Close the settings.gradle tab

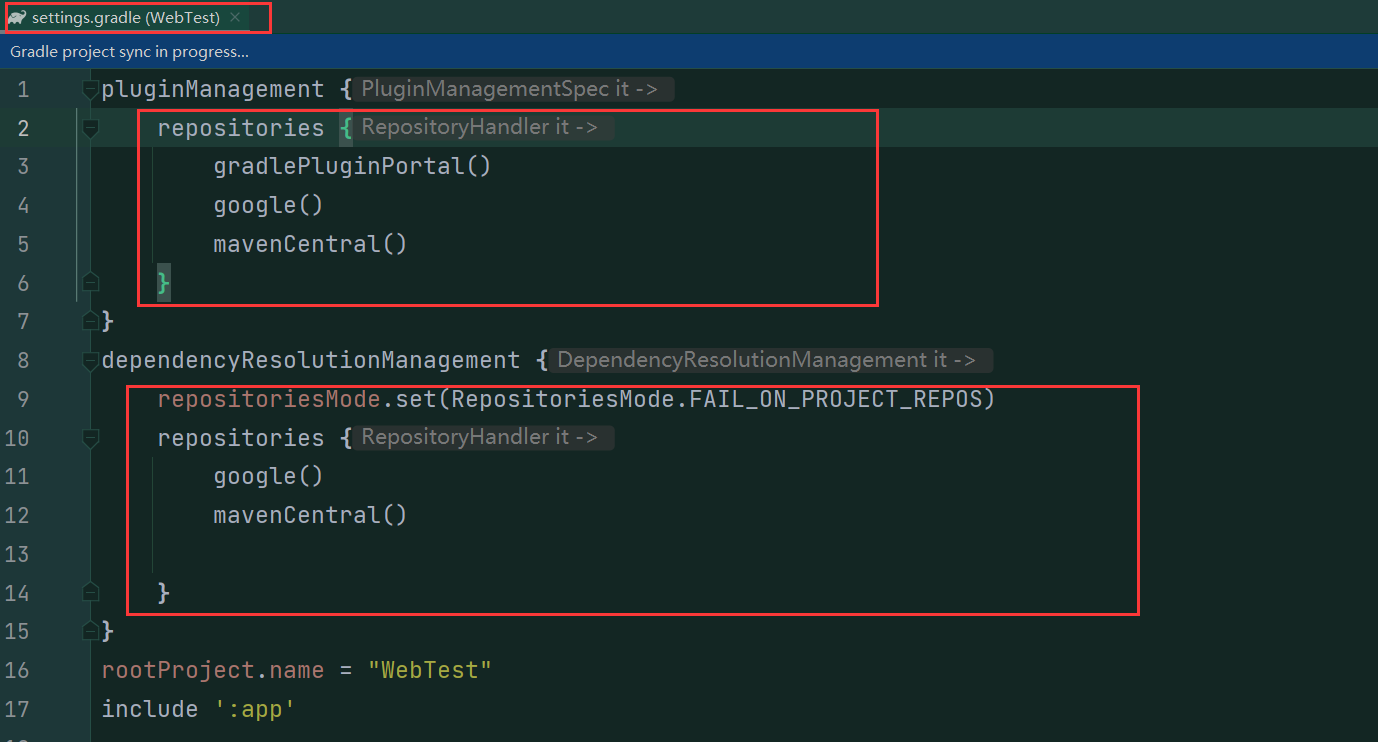pos(235,18)
